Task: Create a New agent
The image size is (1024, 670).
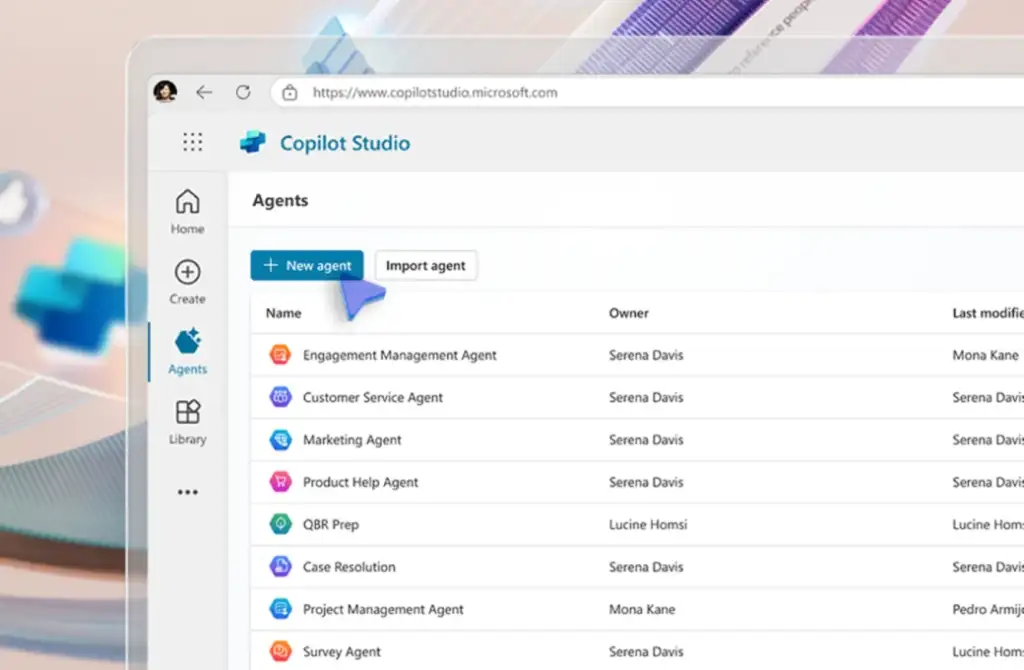Action: (x=306, y=265)
